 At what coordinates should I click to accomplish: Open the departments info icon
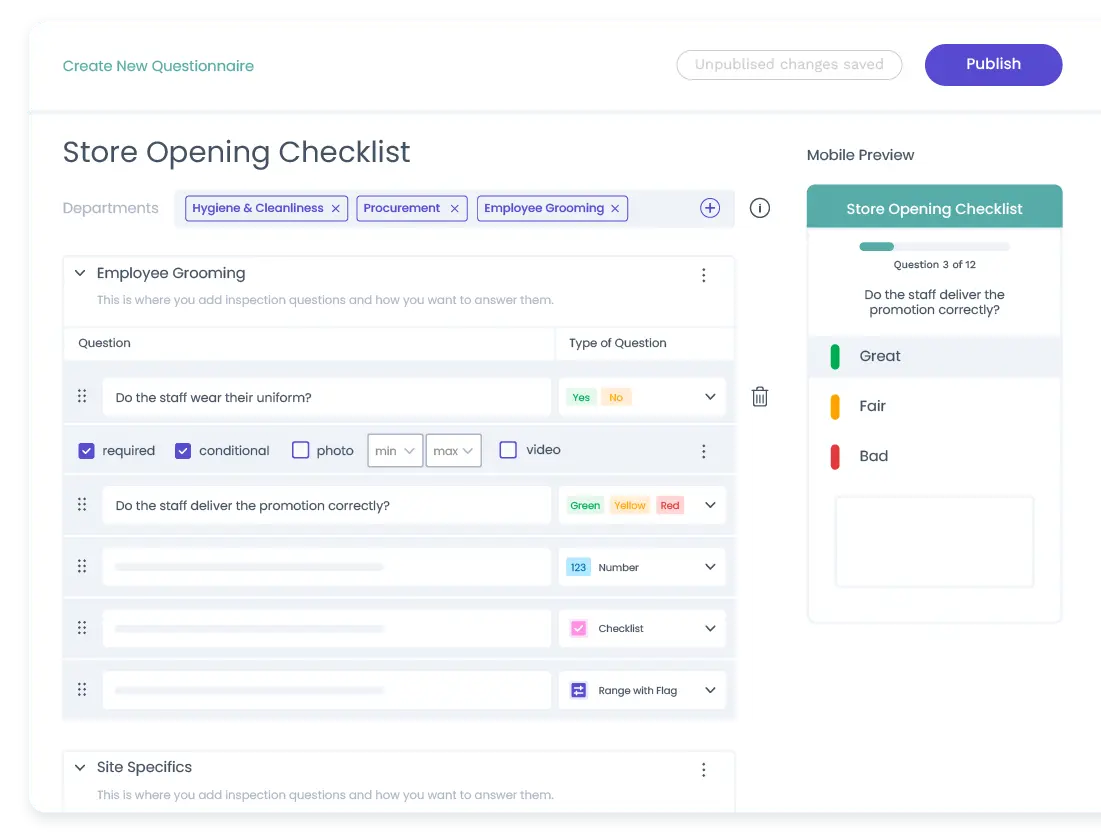[x=760, y=208]
